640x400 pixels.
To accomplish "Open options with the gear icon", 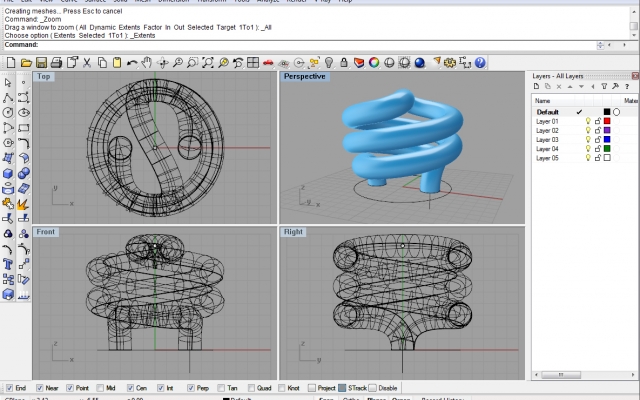I will coord(450,63).
